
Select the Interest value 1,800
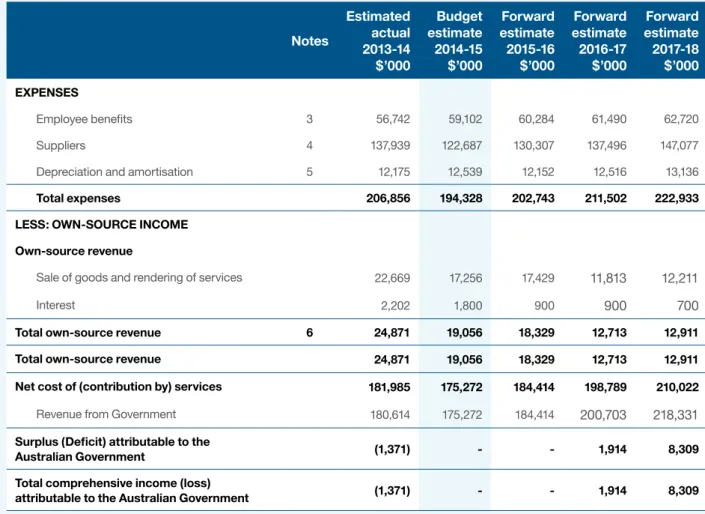click(468, 306)
